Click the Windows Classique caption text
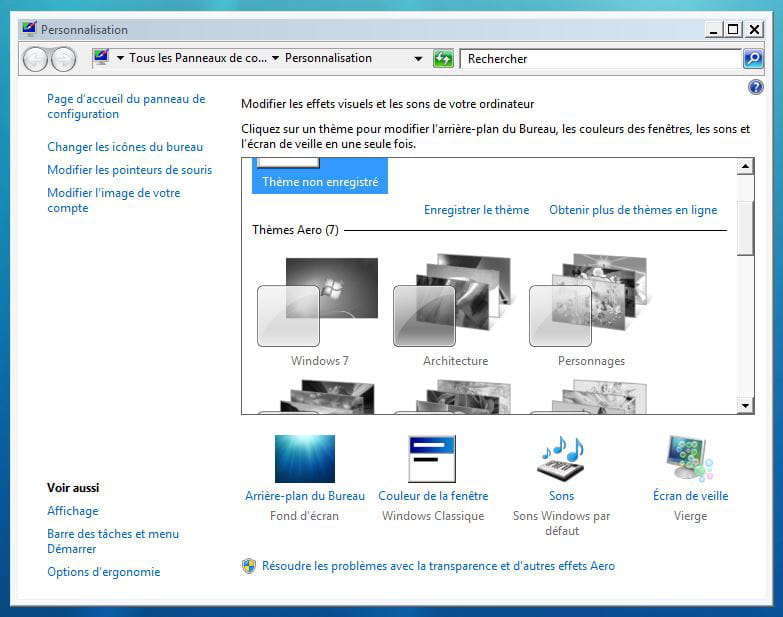783x617 pixels. pyautogui.click(x=433, y=516)
